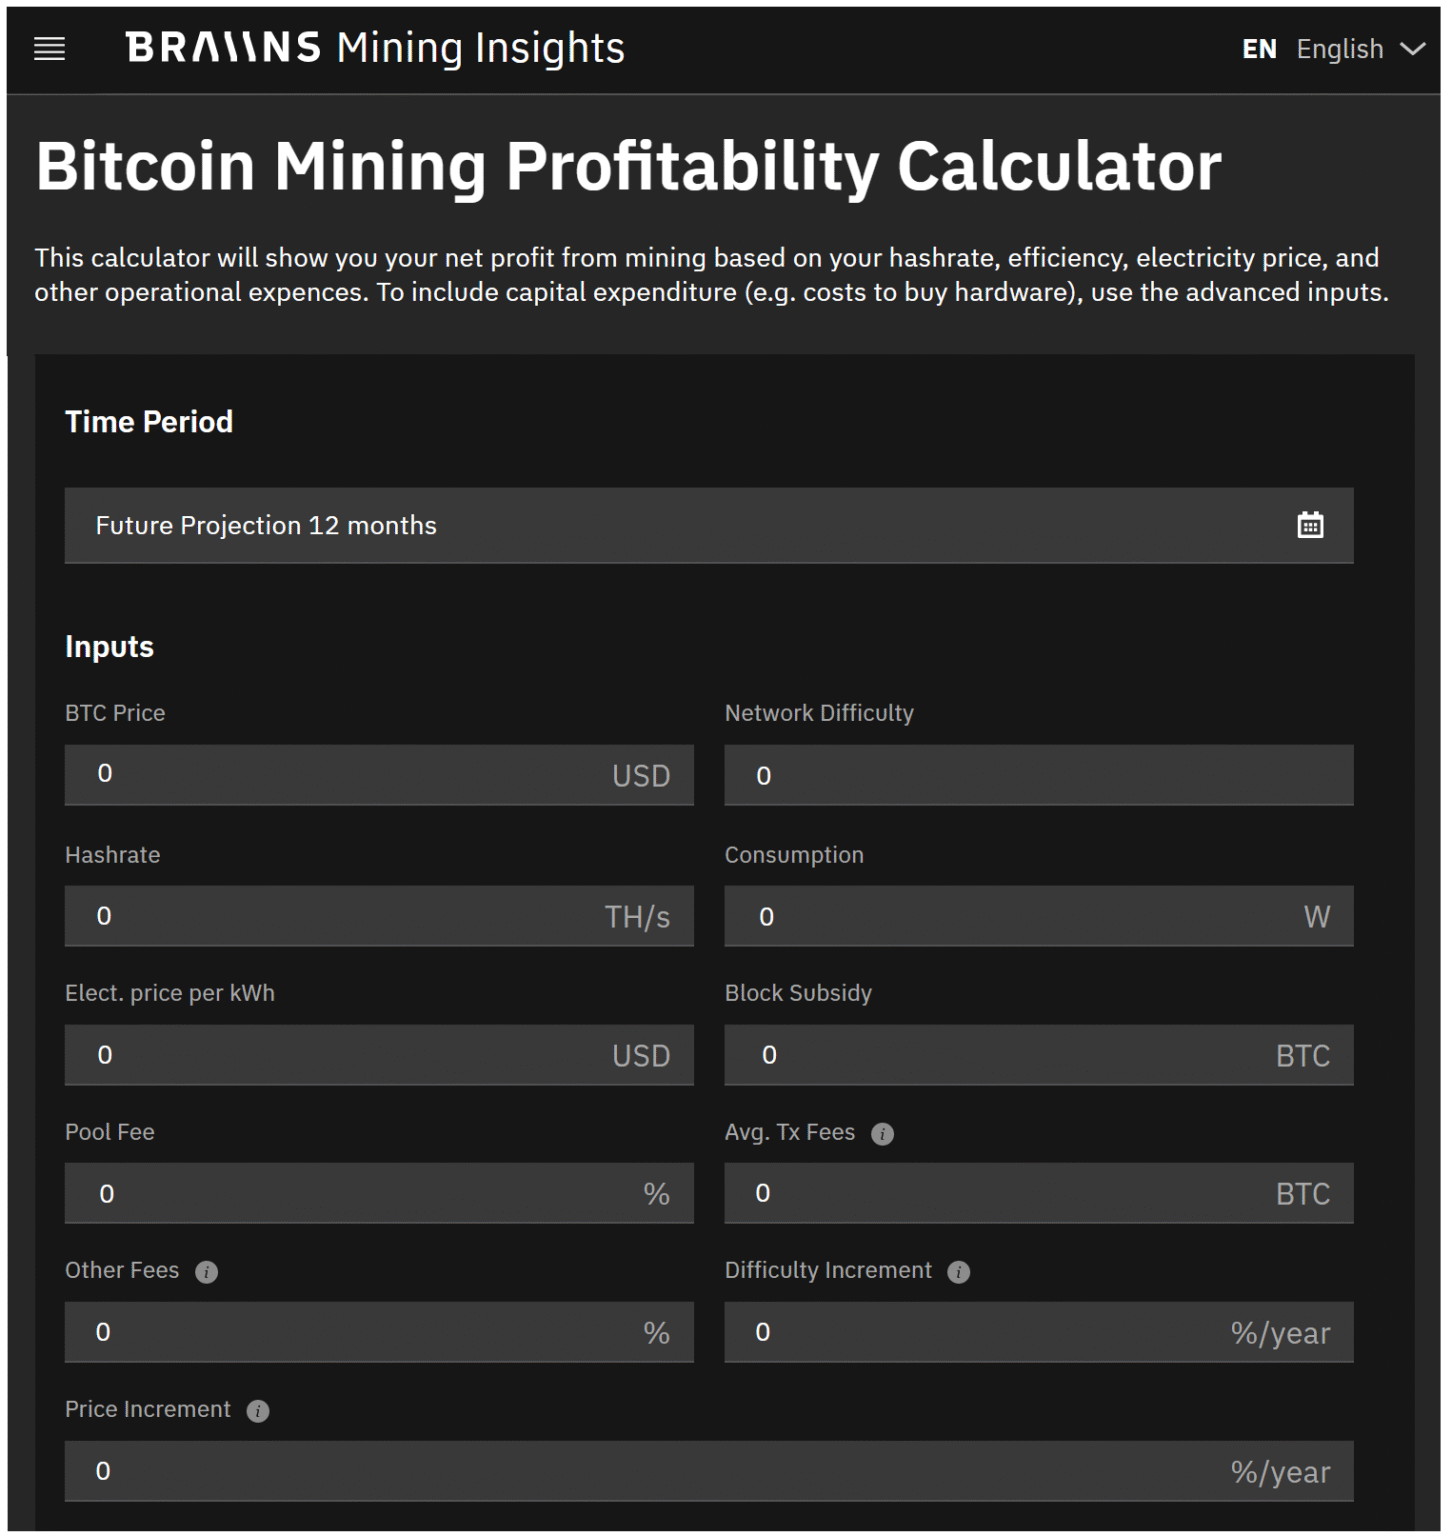Viewport: 1452px width, 1536px height.
Task: Click the calendar icon in Time Period
Action: pos(1312,524)
